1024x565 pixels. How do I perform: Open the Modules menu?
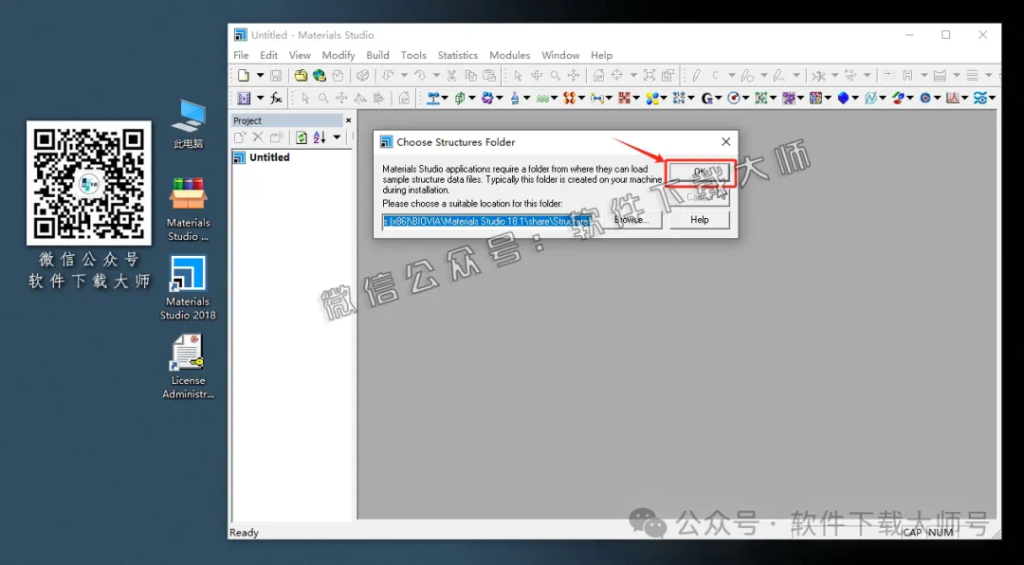(509, 55)
